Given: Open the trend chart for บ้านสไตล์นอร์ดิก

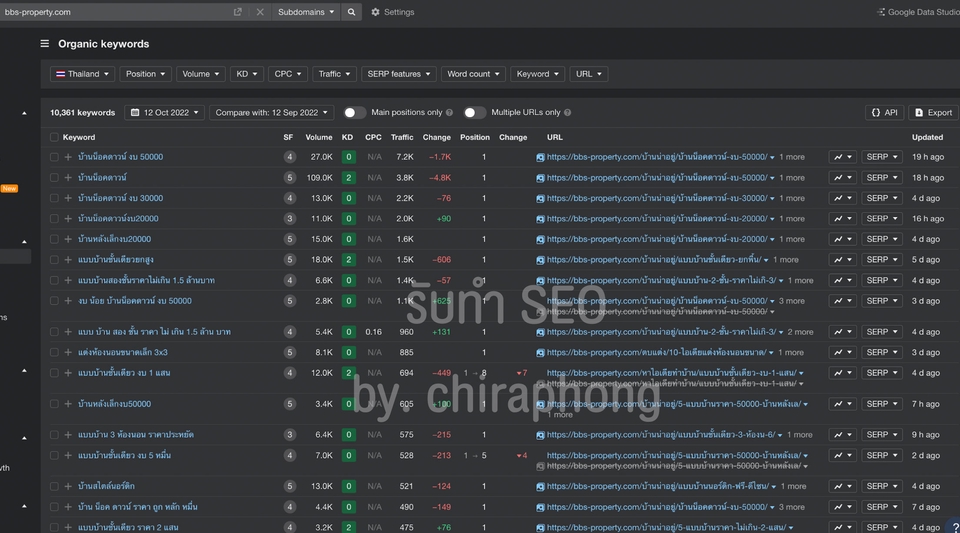Looking at the screenshot, I should (842, 486).
